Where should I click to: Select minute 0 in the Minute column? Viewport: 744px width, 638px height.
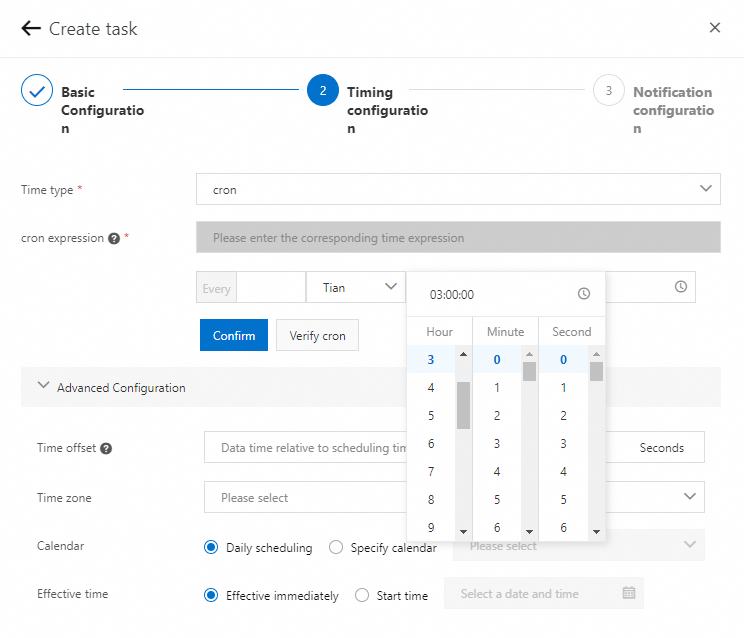[x=497, y=360]
